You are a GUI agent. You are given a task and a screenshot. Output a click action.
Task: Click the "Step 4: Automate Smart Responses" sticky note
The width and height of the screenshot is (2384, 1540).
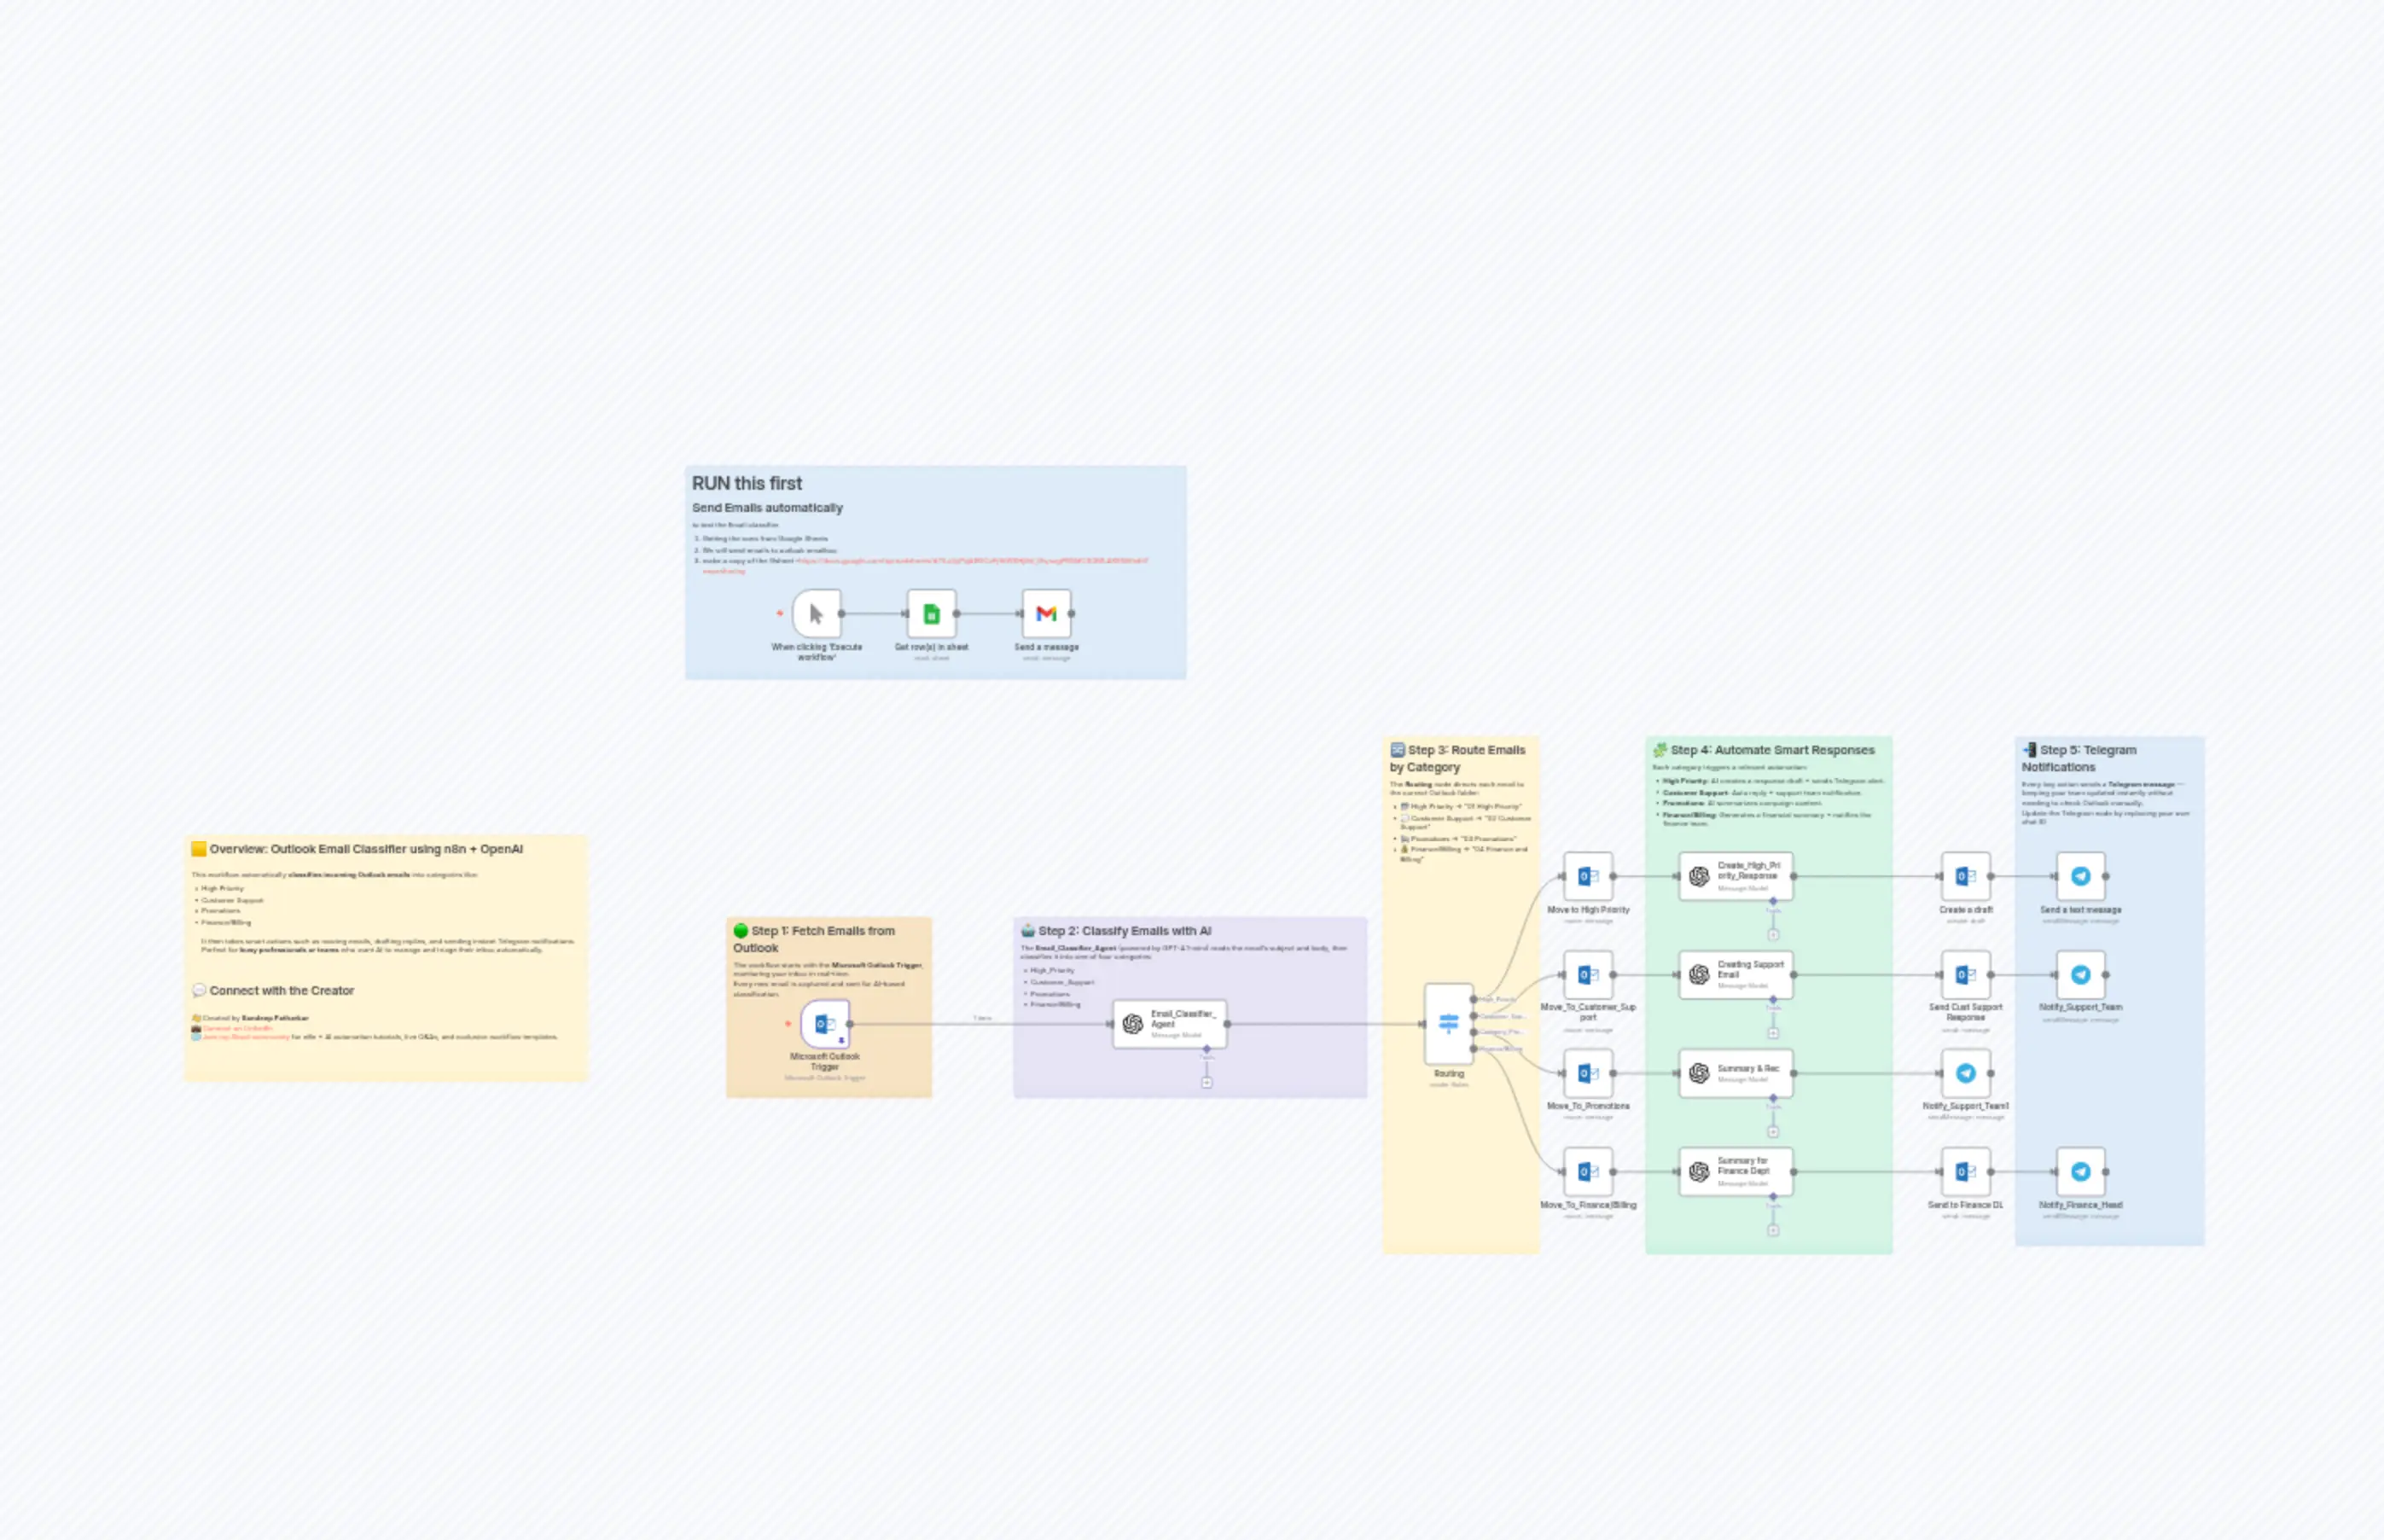point(1765,750)
